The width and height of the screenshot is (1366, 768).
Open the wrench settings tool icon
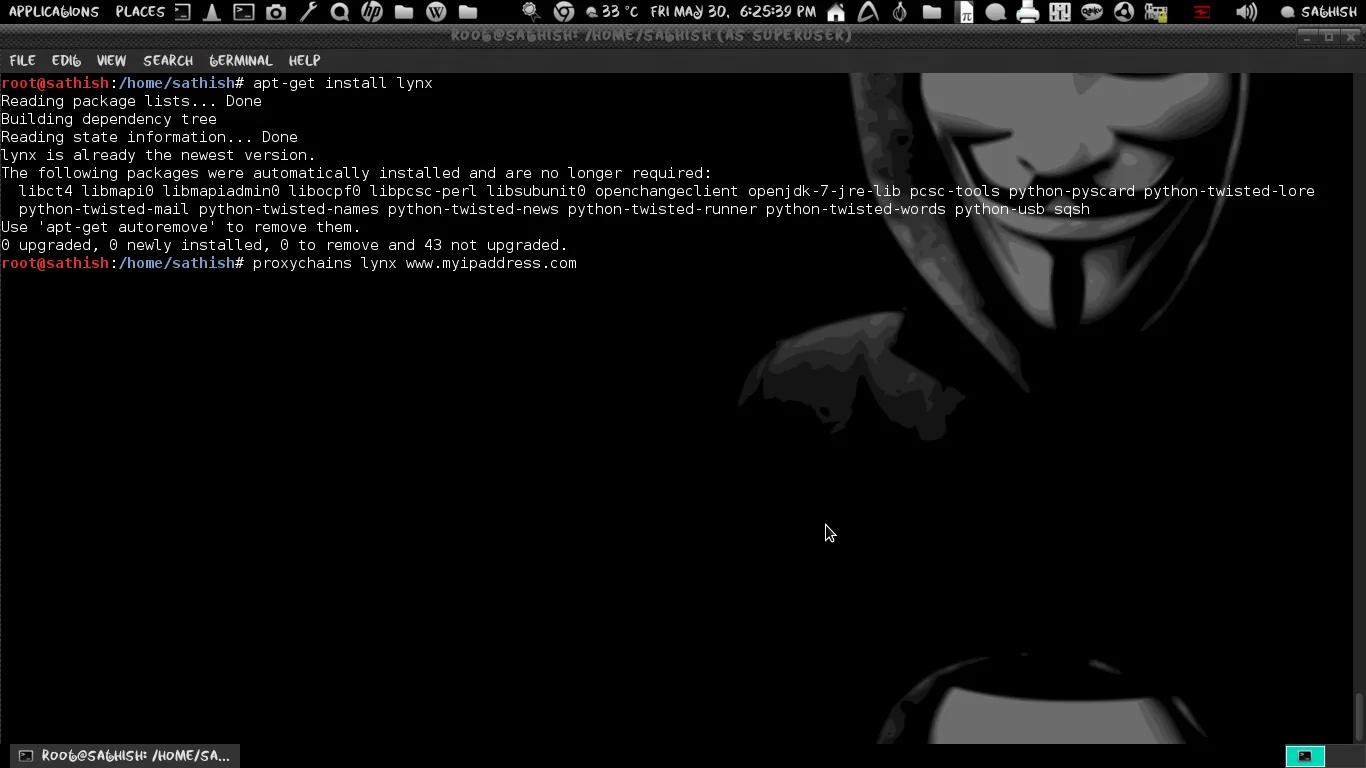coord(308,12)
